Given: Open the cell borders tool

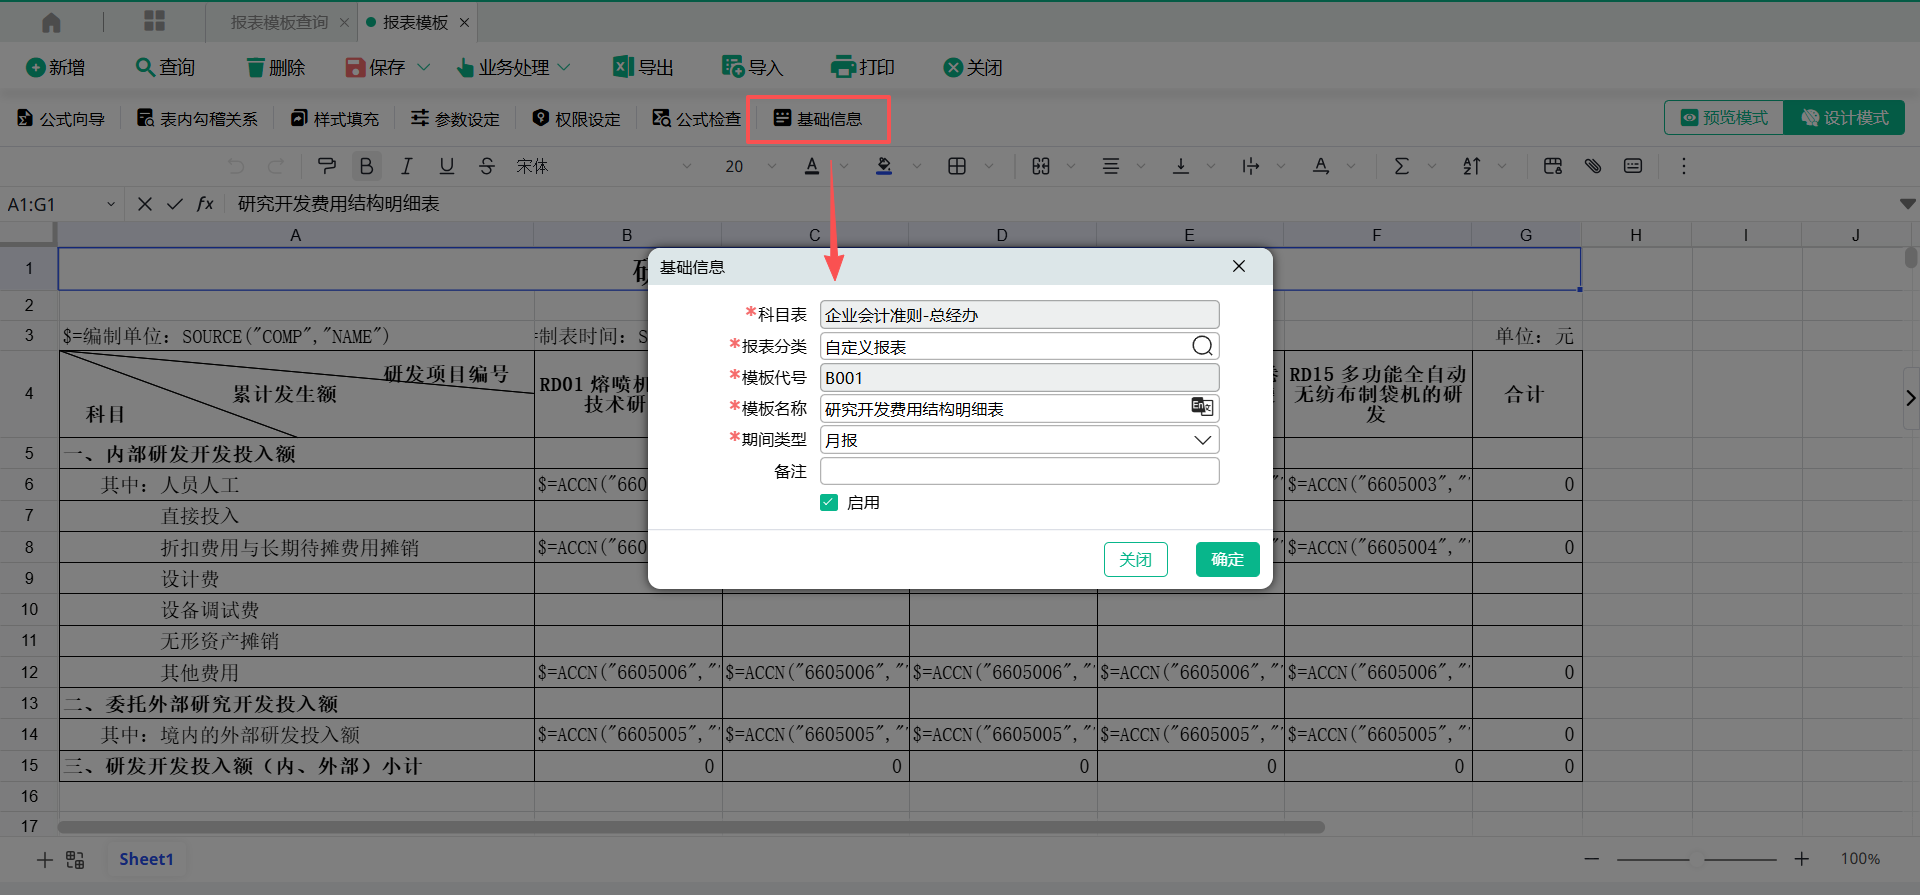Looking at the screenshot, I should [x=957, y=166].
